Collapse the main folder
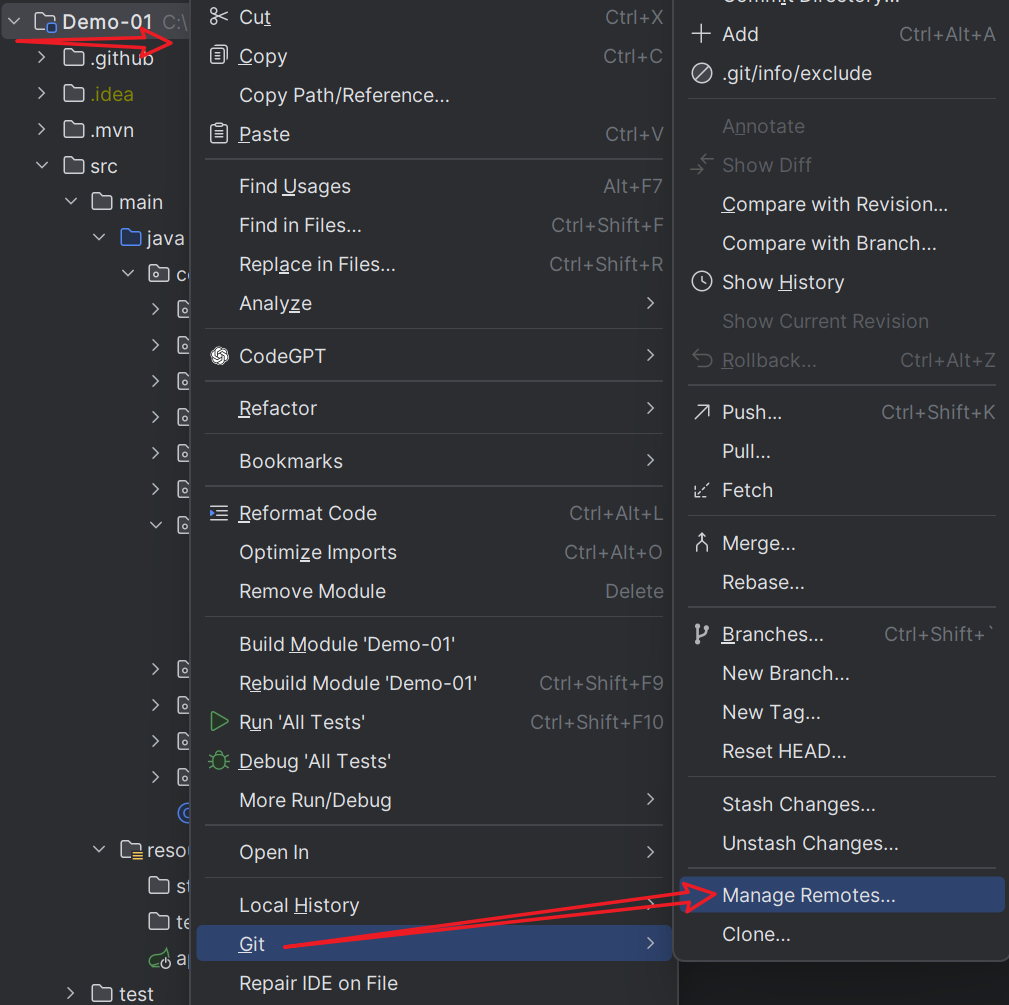The image size is (1009, 1005). 71,201
